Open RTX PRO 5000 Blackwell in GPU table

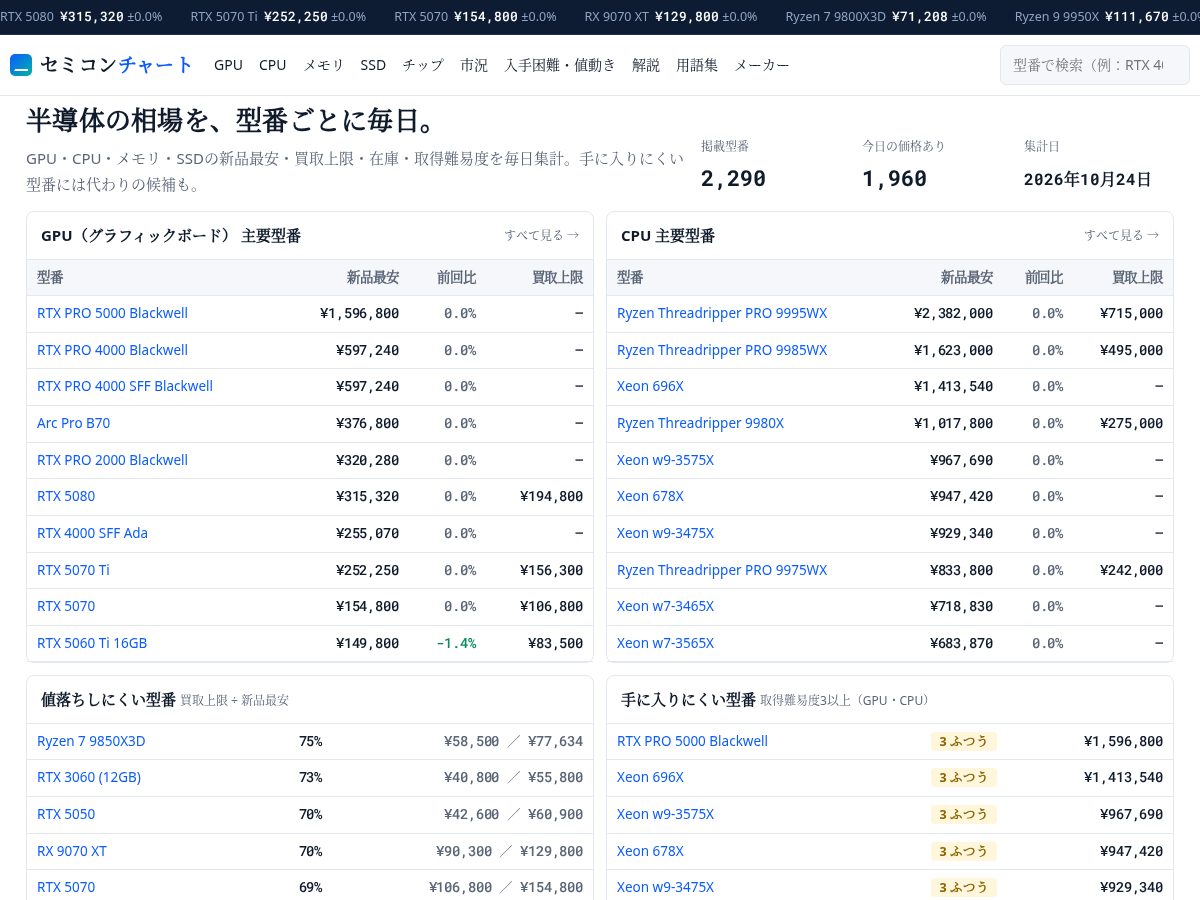click(112, 313)
